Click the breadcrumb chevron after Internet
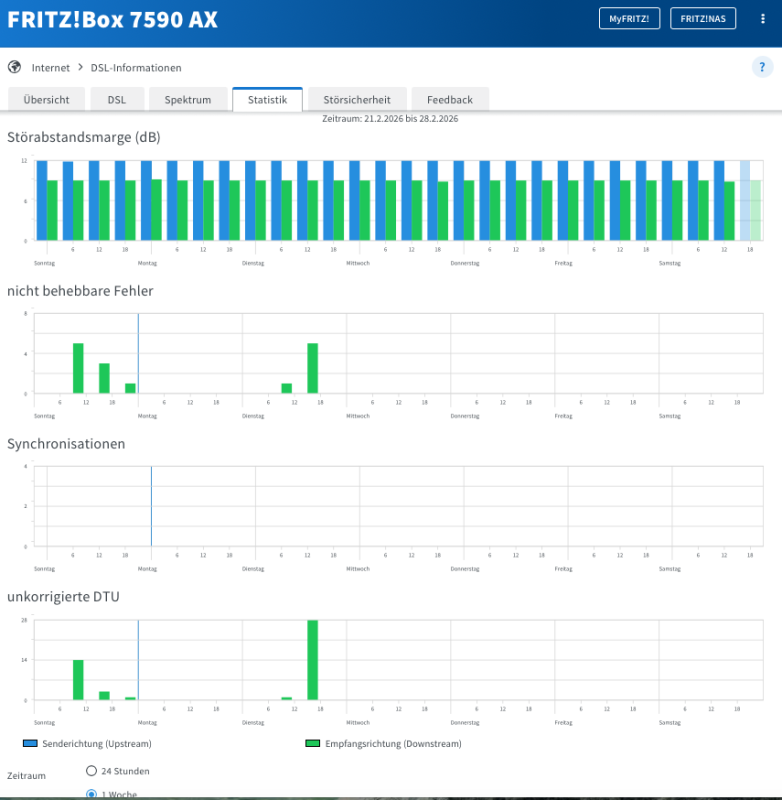Image resolution: width=782 pixels, height=800 pixels. click(x=80, y=68)
